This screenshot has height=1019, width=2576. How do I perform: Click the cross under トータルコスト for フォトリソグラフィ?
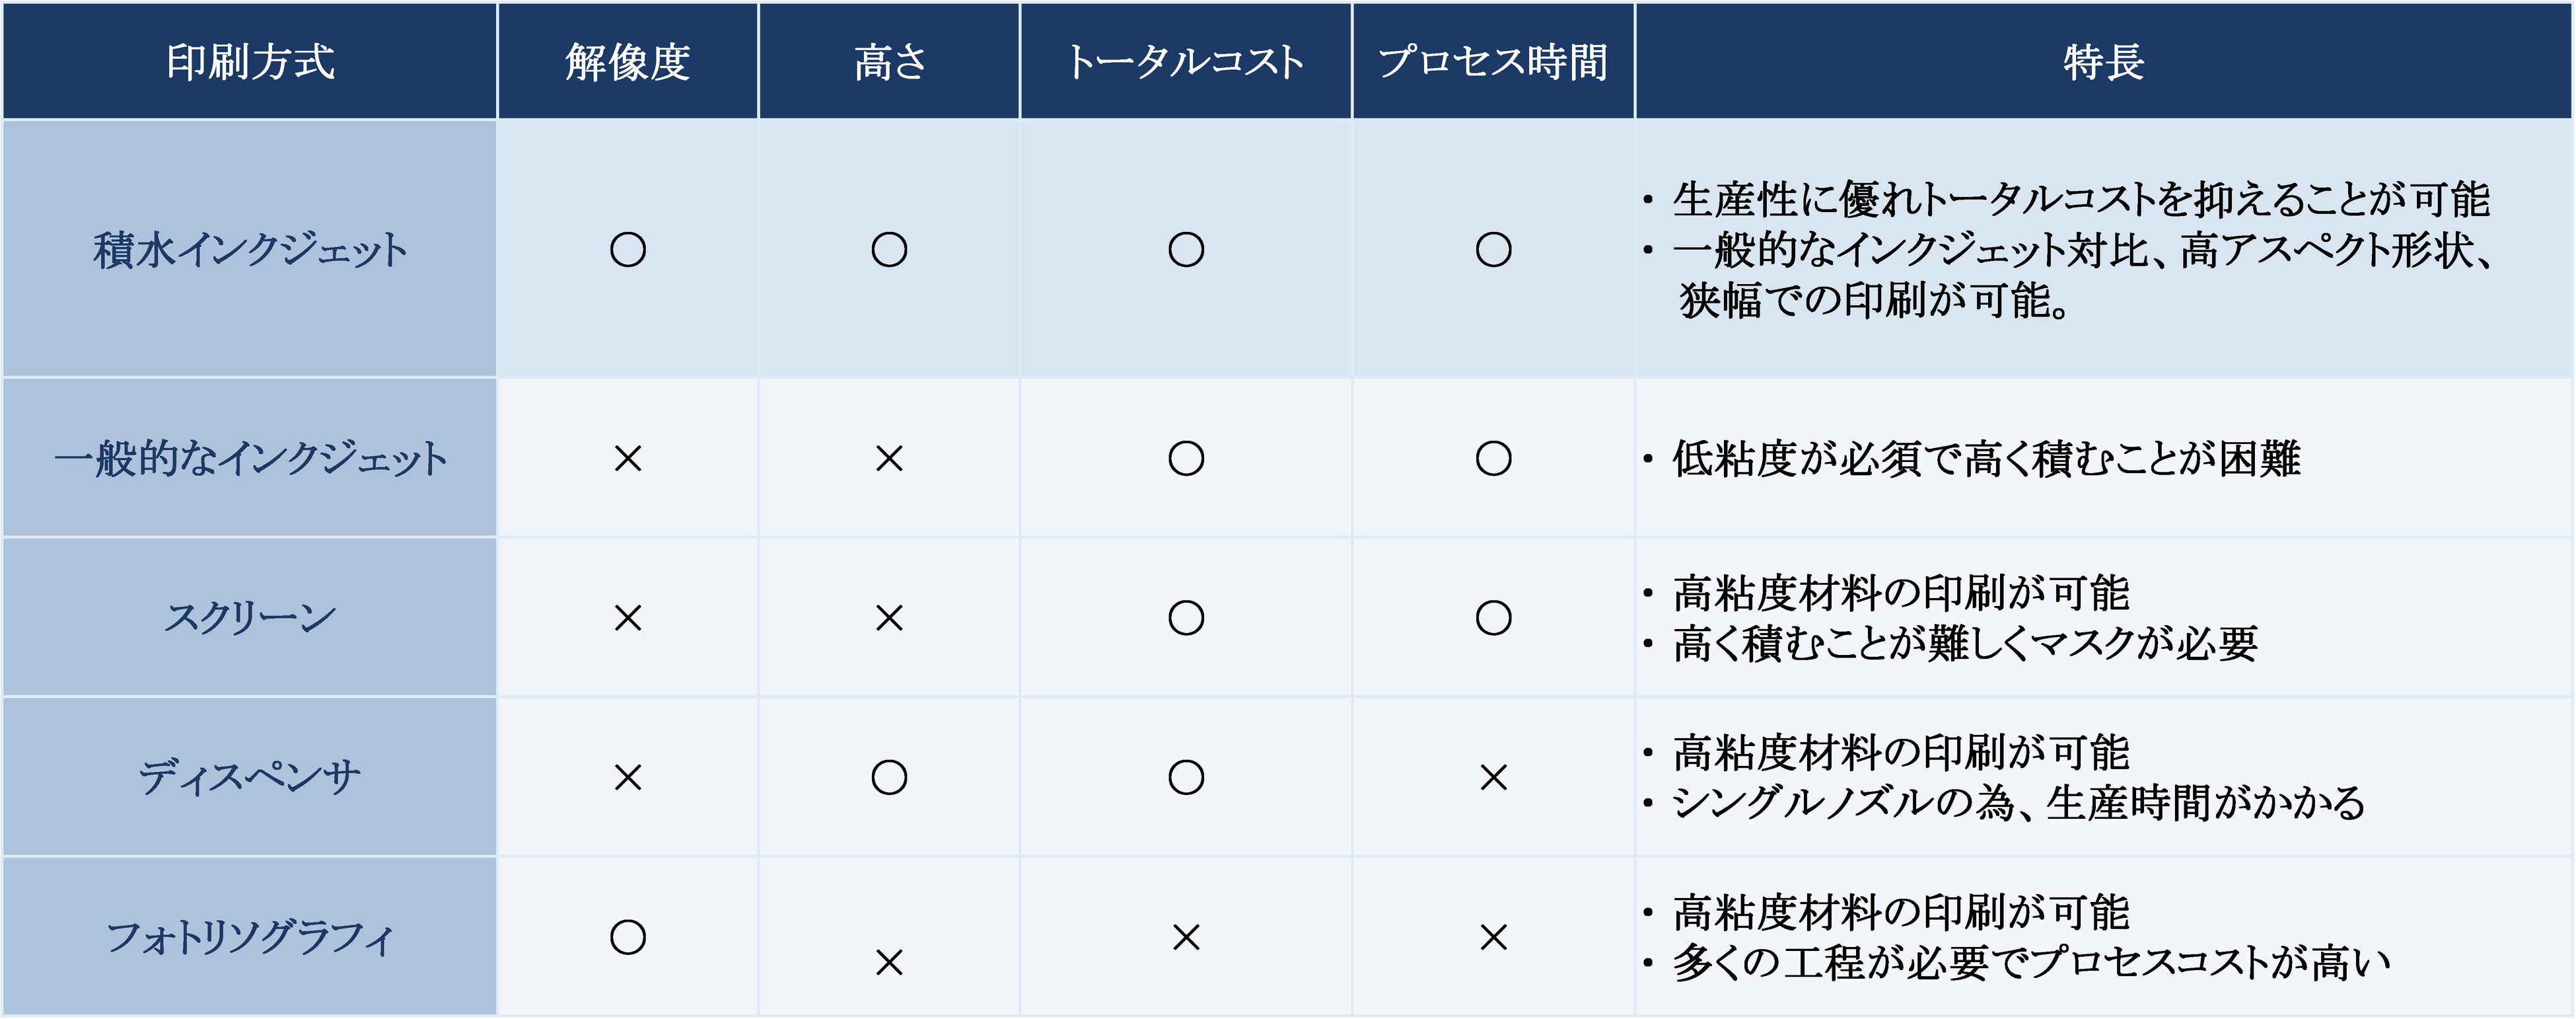[x=1186, y=937]
